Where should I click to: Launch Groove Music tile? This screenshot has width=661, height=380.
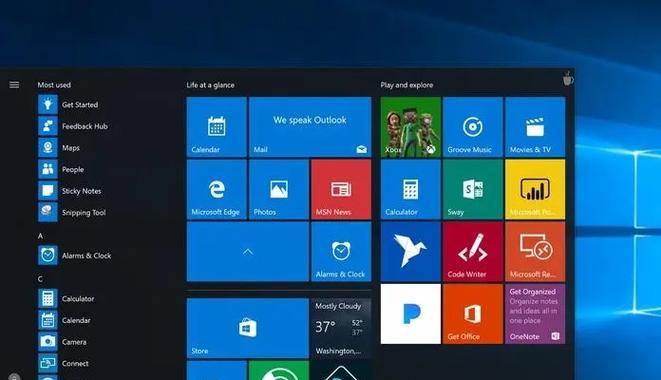(x=473, y=127)
